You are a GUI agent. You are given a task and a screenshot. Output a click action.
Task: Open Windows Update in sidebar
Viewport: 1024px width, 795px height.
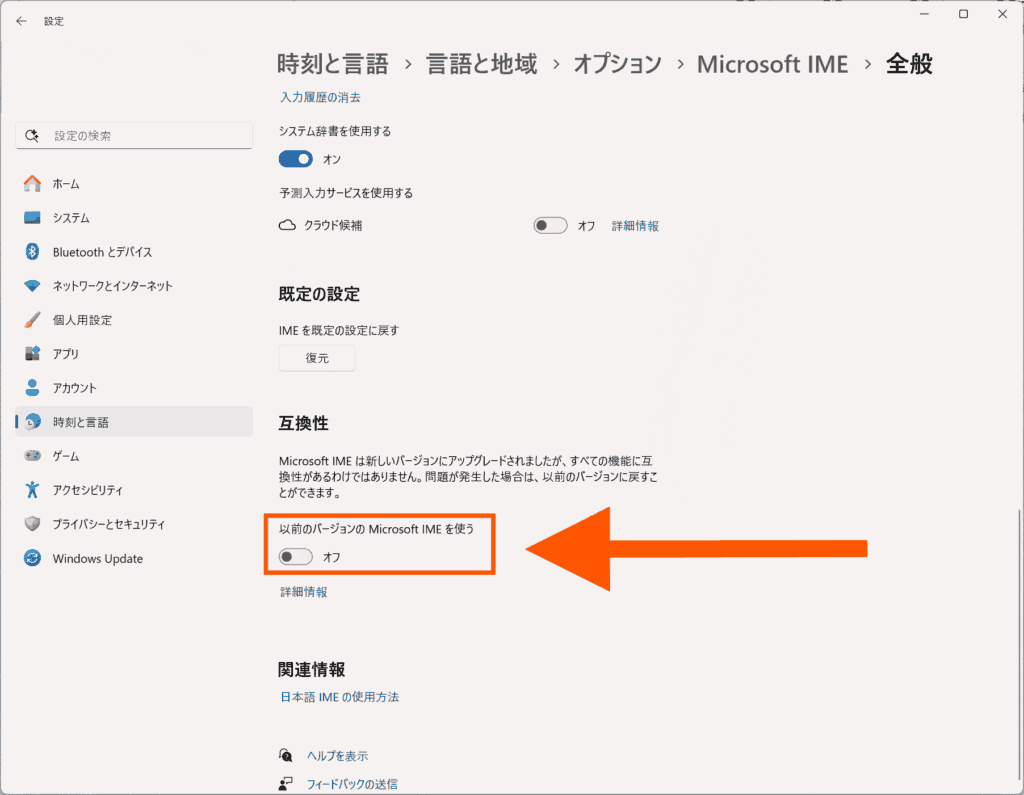point(134,558)
